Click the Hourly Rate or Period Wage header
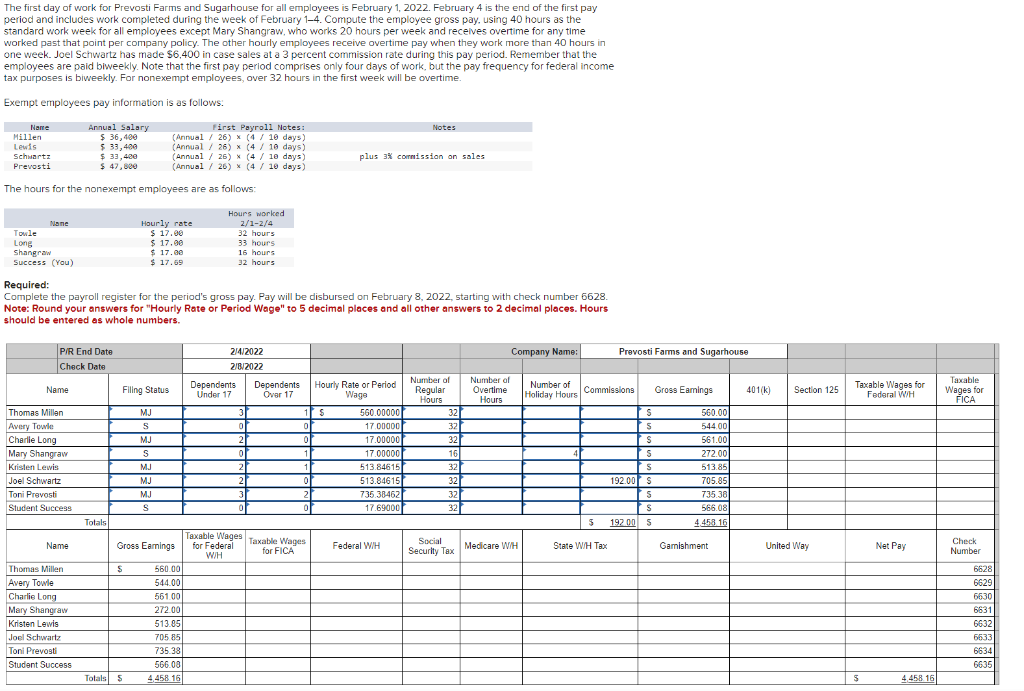Screen dimensions: 1024x691 pos(356,390)
